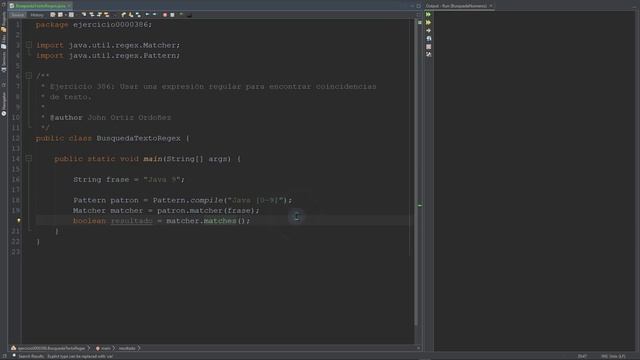Collapse main method fold at line 14
The image size is (640, 360).
(x=29, y=158)
